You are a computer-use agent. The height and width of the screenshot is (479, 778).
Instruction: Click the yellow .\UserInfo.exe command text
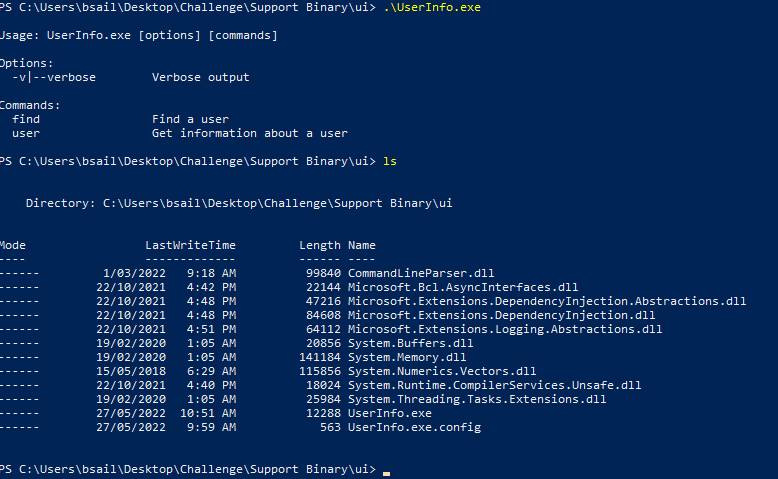(432, 7)
